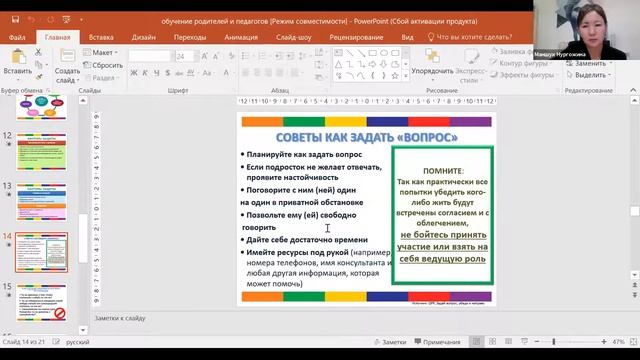Open the Заменить replace dropdown

[x=589, y=64]
